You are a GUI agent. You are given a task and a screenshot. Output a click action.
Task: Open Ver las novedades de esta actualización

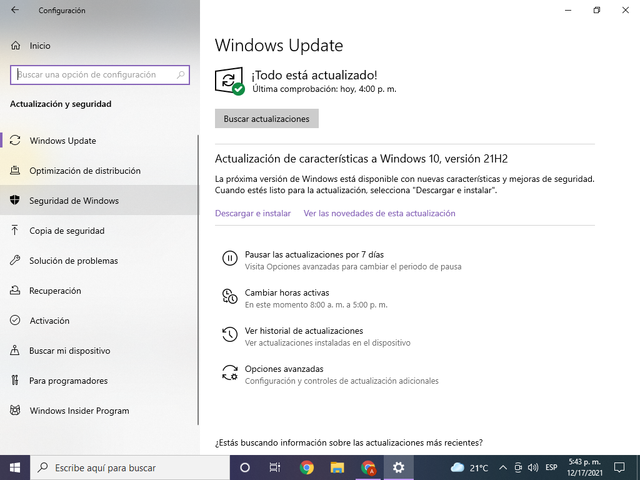coord(379,213)
